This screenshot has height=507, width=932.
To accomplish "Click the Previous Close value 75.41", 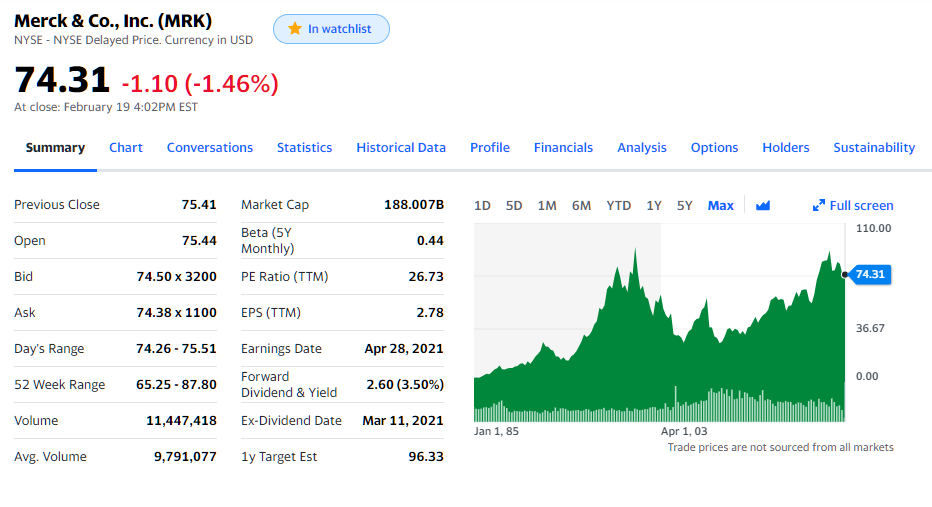I will click(199, 204).
